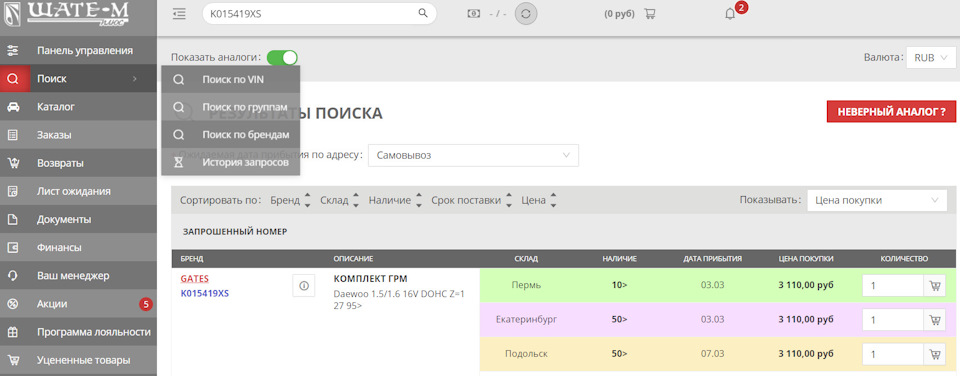The image size is (960, 376).
Task: Click the КОМПЛЕКТ ГРМ description
Action: (x=370, y=279)
